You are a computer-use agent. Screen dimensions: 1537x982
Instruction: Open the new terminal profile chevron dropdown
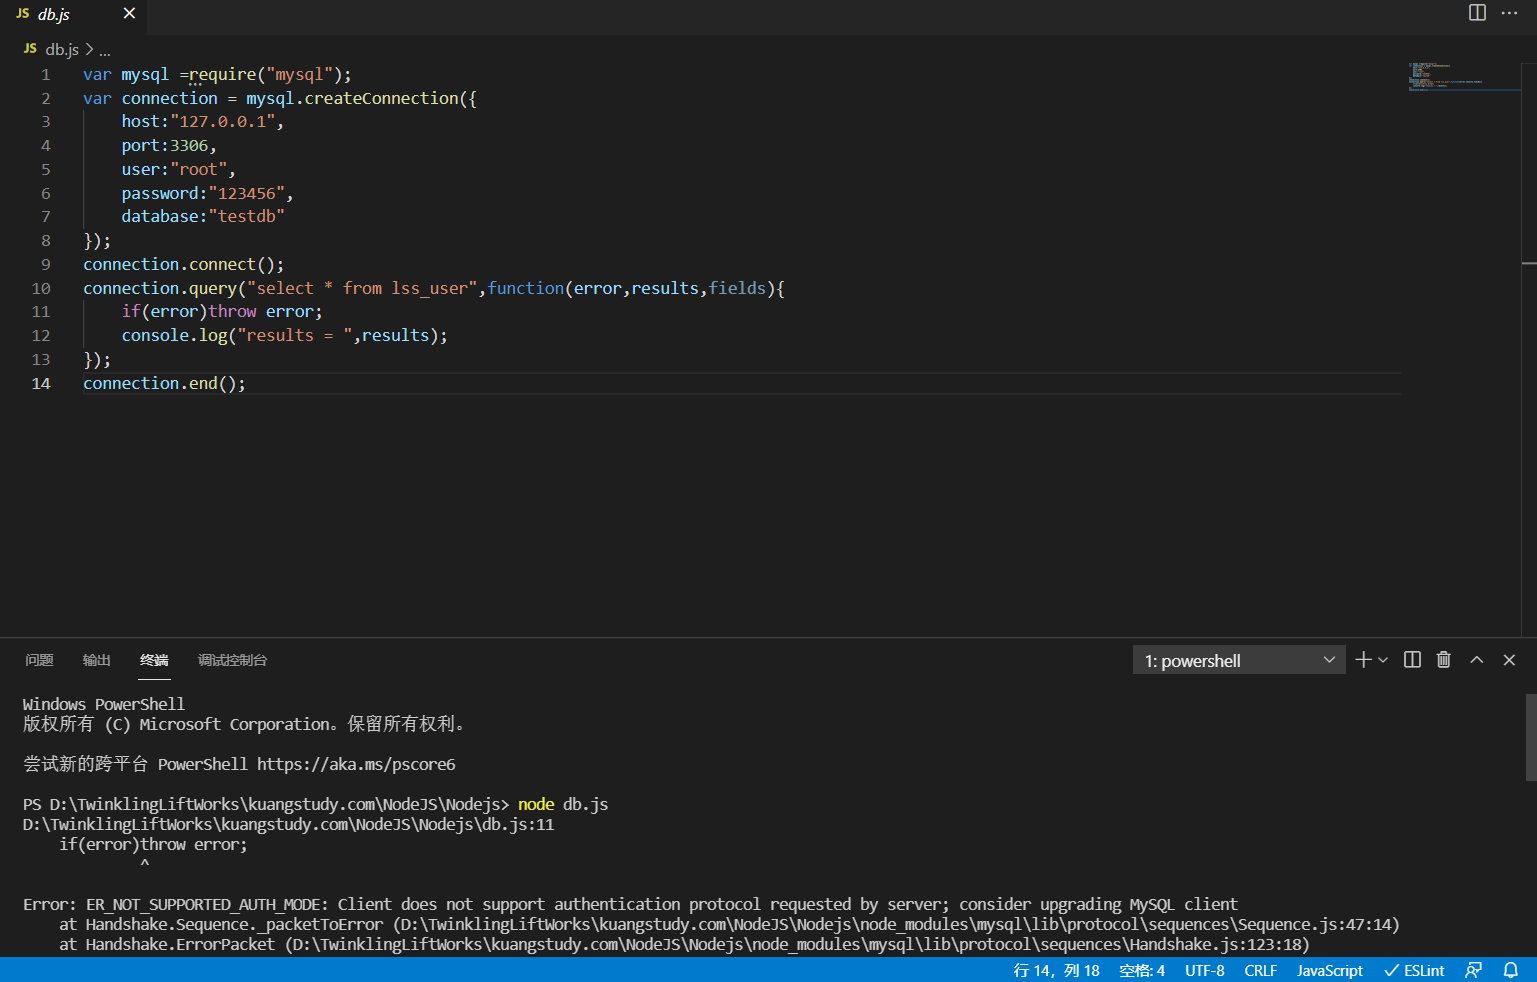click(1383, 660)
